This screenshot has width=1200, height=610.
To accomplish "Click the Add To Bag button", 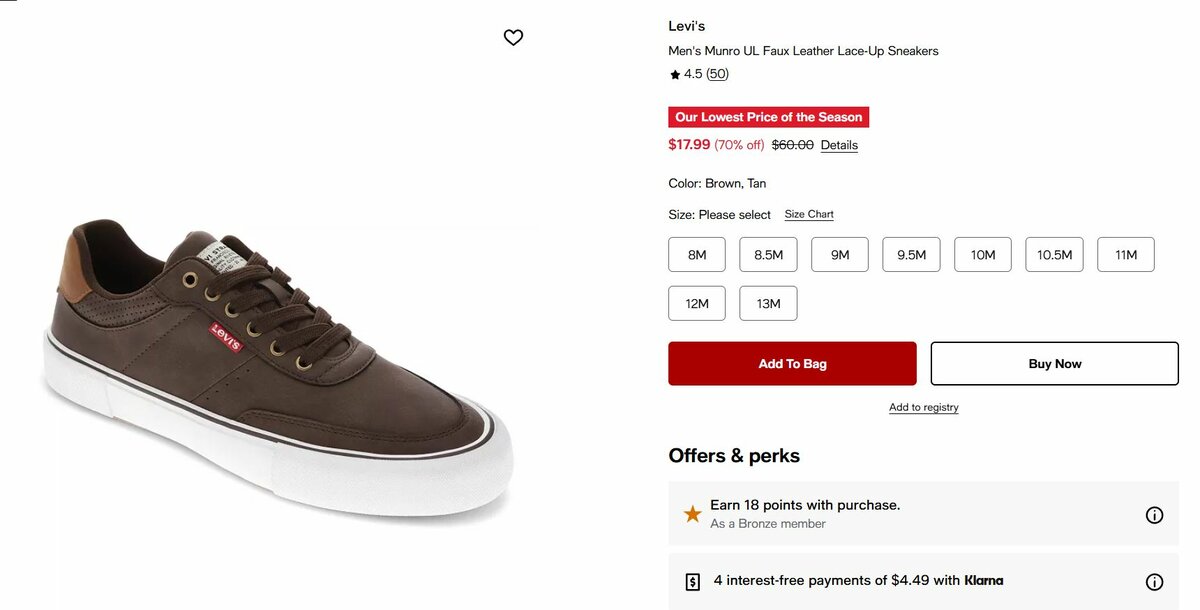I will point(792,364).
